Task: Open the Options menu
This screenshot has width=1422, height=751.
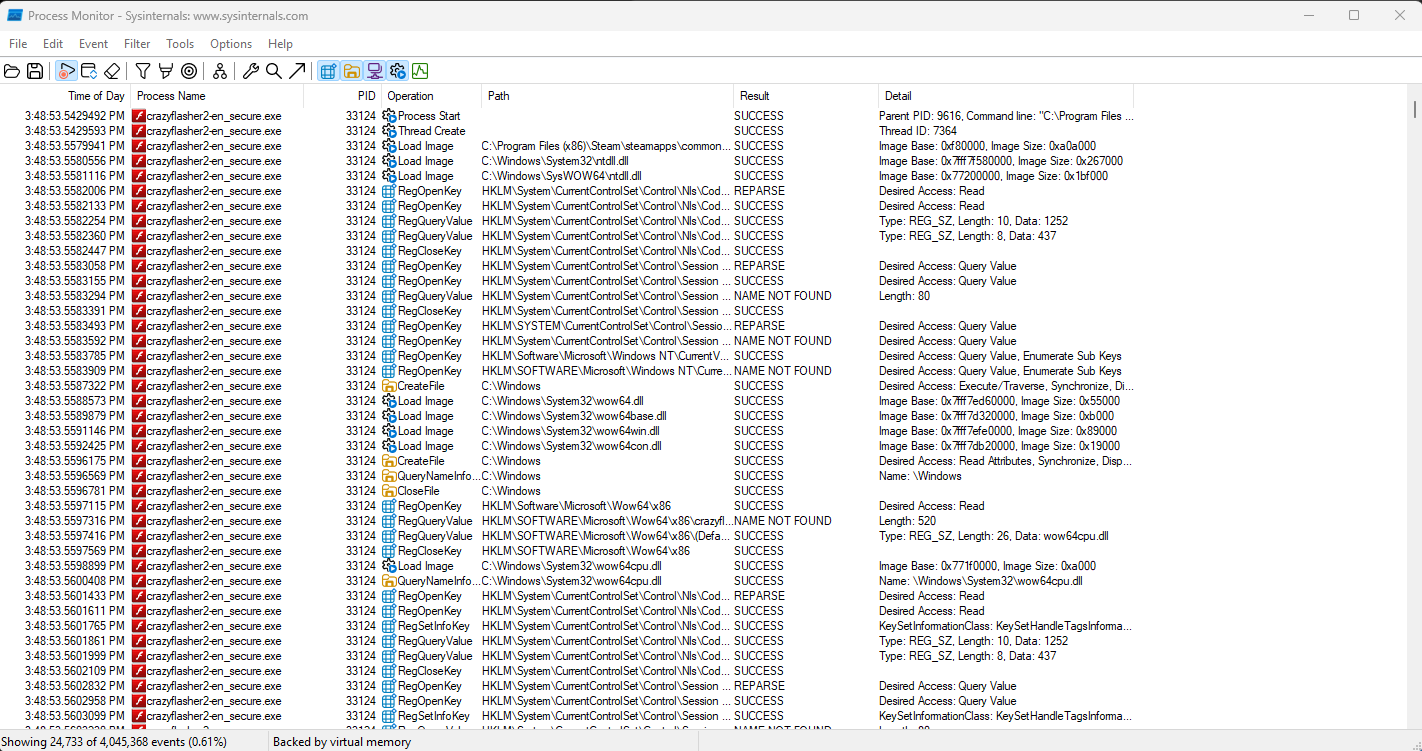Action: (x=231, y=44)
